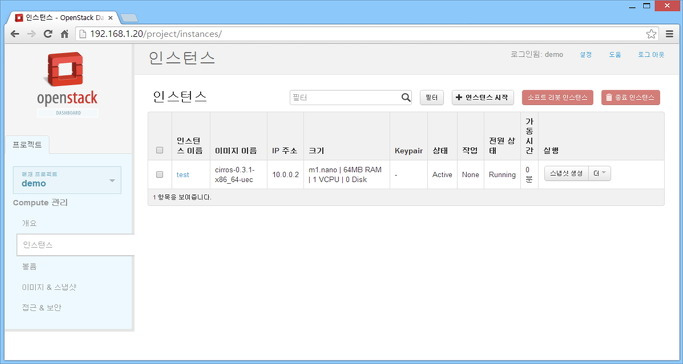683x364 pixels.
Task: Open the Chrome hamburger menu
Action: point(669,34)
